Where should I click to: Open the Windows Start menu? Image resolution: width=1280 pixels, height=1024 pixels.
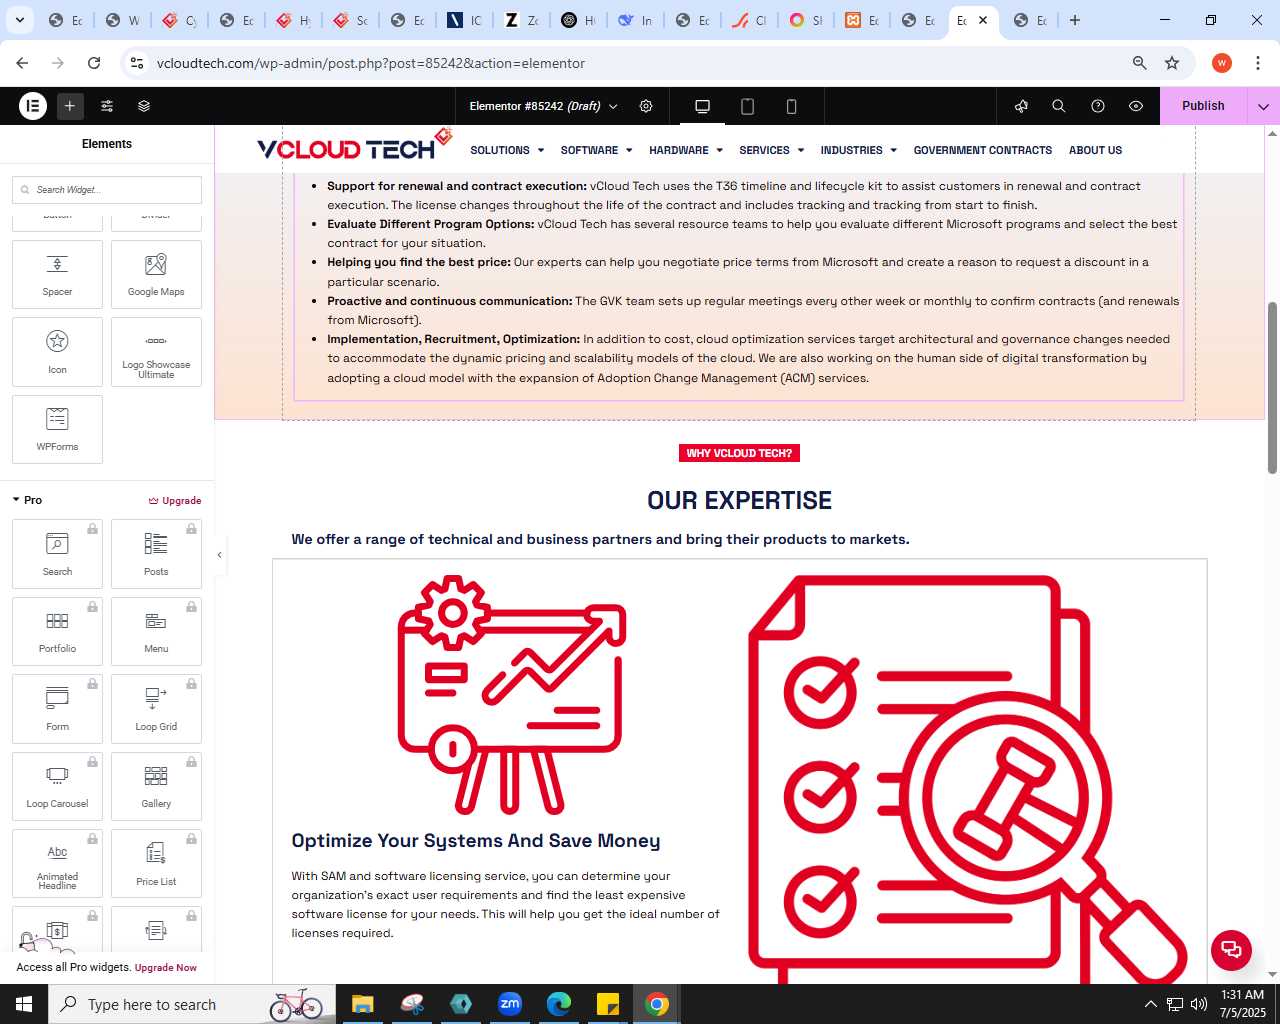pyautogui.click(x=24, y=1004)
